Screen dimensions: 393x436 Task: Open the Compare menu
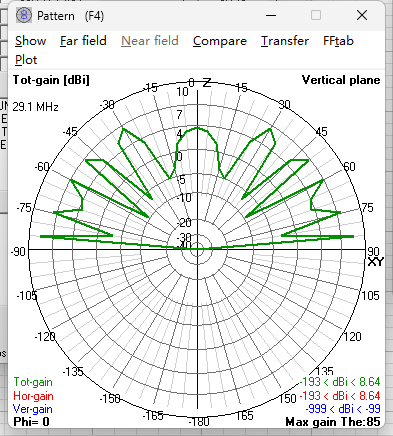point(220,41)
